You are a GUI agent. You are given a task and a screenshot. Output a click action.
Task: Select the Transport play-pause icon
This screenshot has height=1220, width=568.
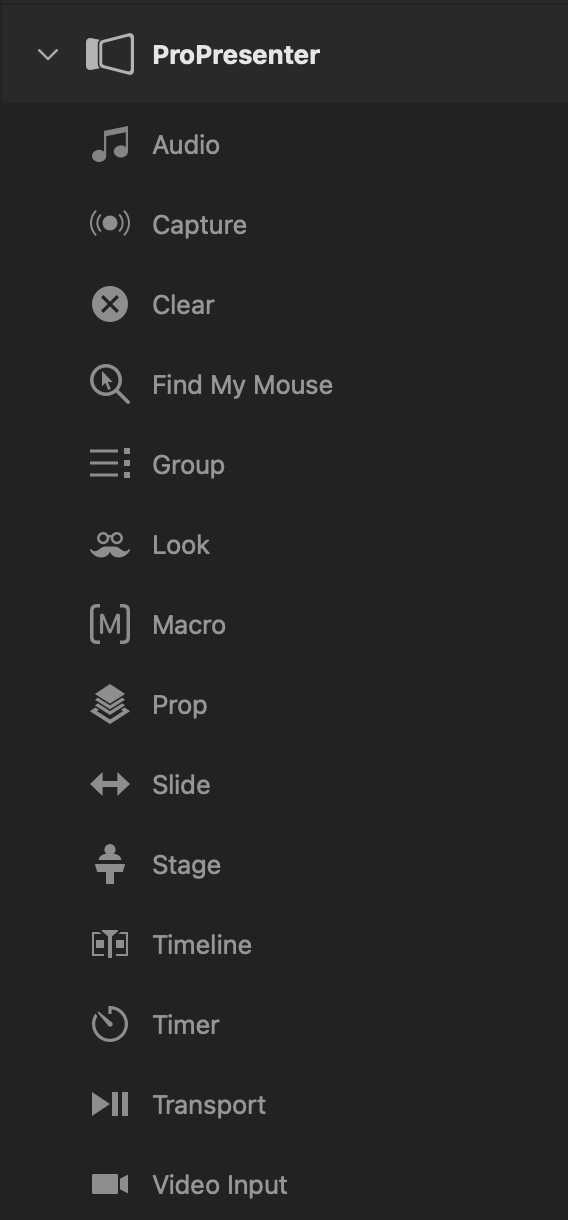click(x=110, y=1105)
